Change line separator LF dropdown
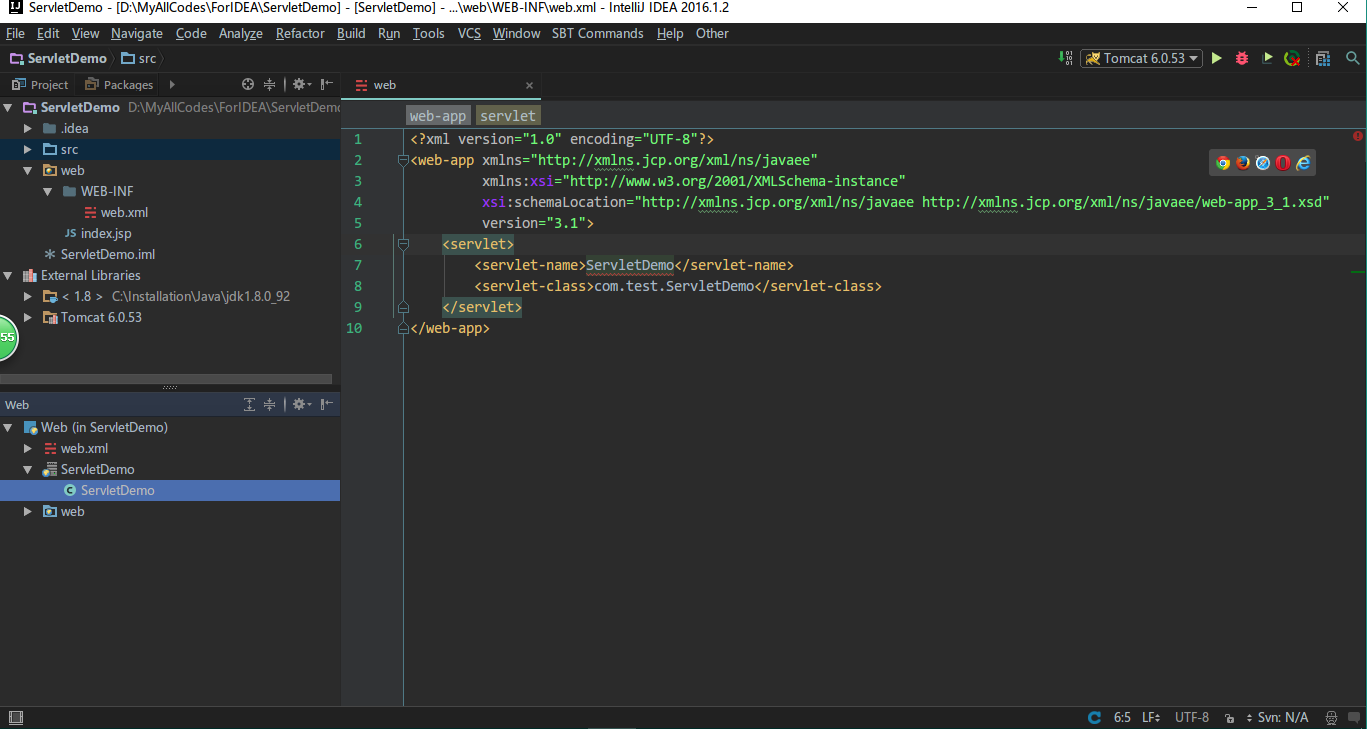 1151,718
